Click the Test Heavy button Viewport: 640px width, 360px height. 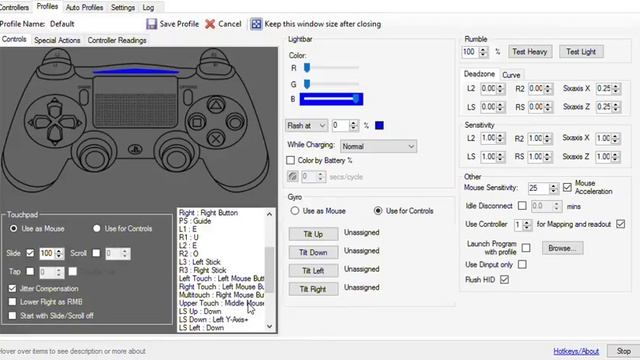coord(530,52)
